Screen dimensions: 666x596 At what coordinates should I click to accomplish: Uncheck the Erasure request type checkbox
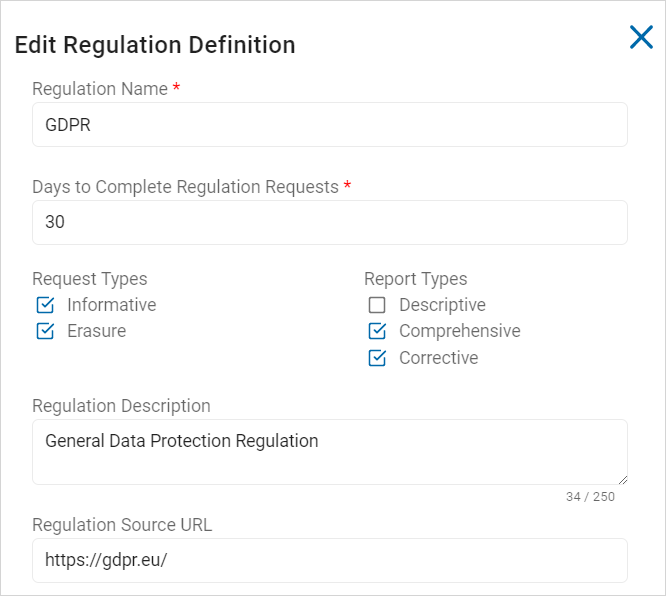point(45,331)
